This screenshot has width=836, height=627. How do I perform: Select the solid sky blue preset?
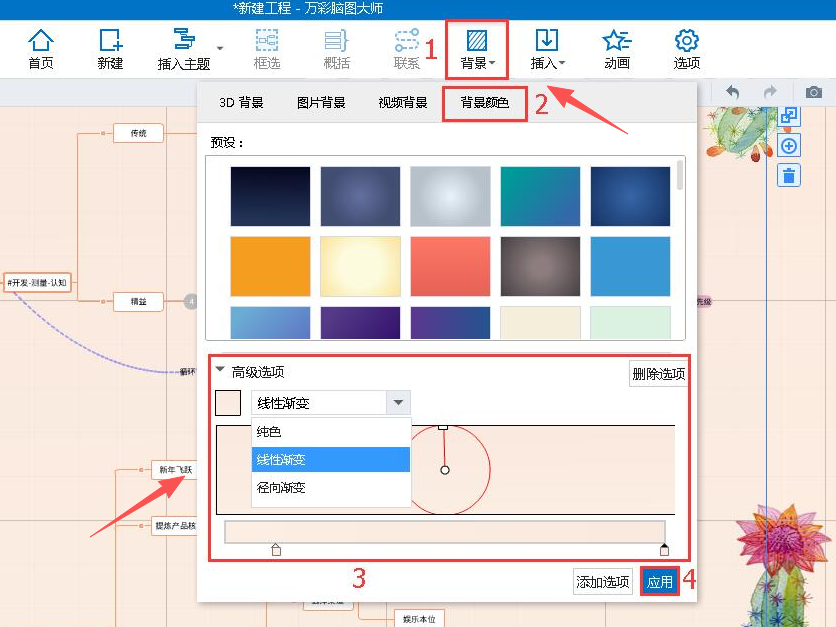click(630, 266)
